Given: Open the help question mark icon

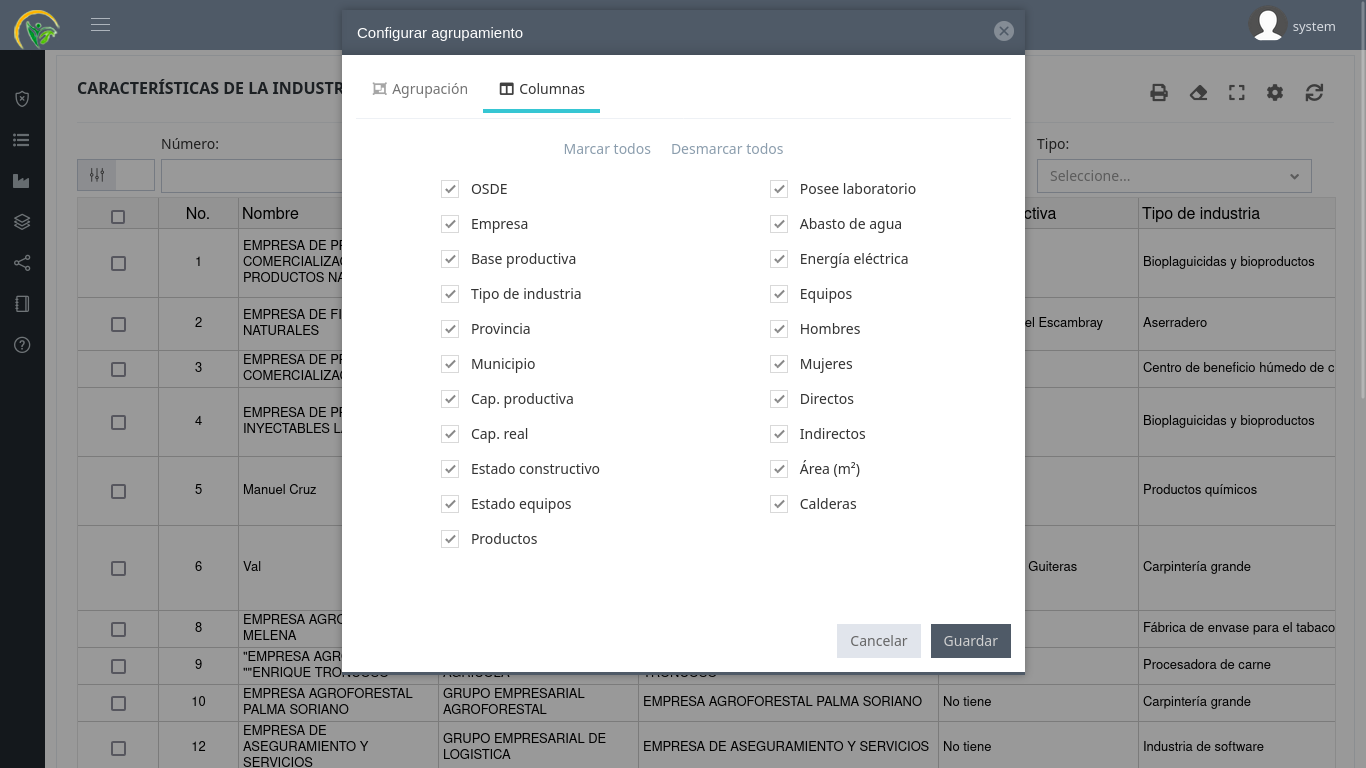Looking at the screenshot, I should (22, 345).
